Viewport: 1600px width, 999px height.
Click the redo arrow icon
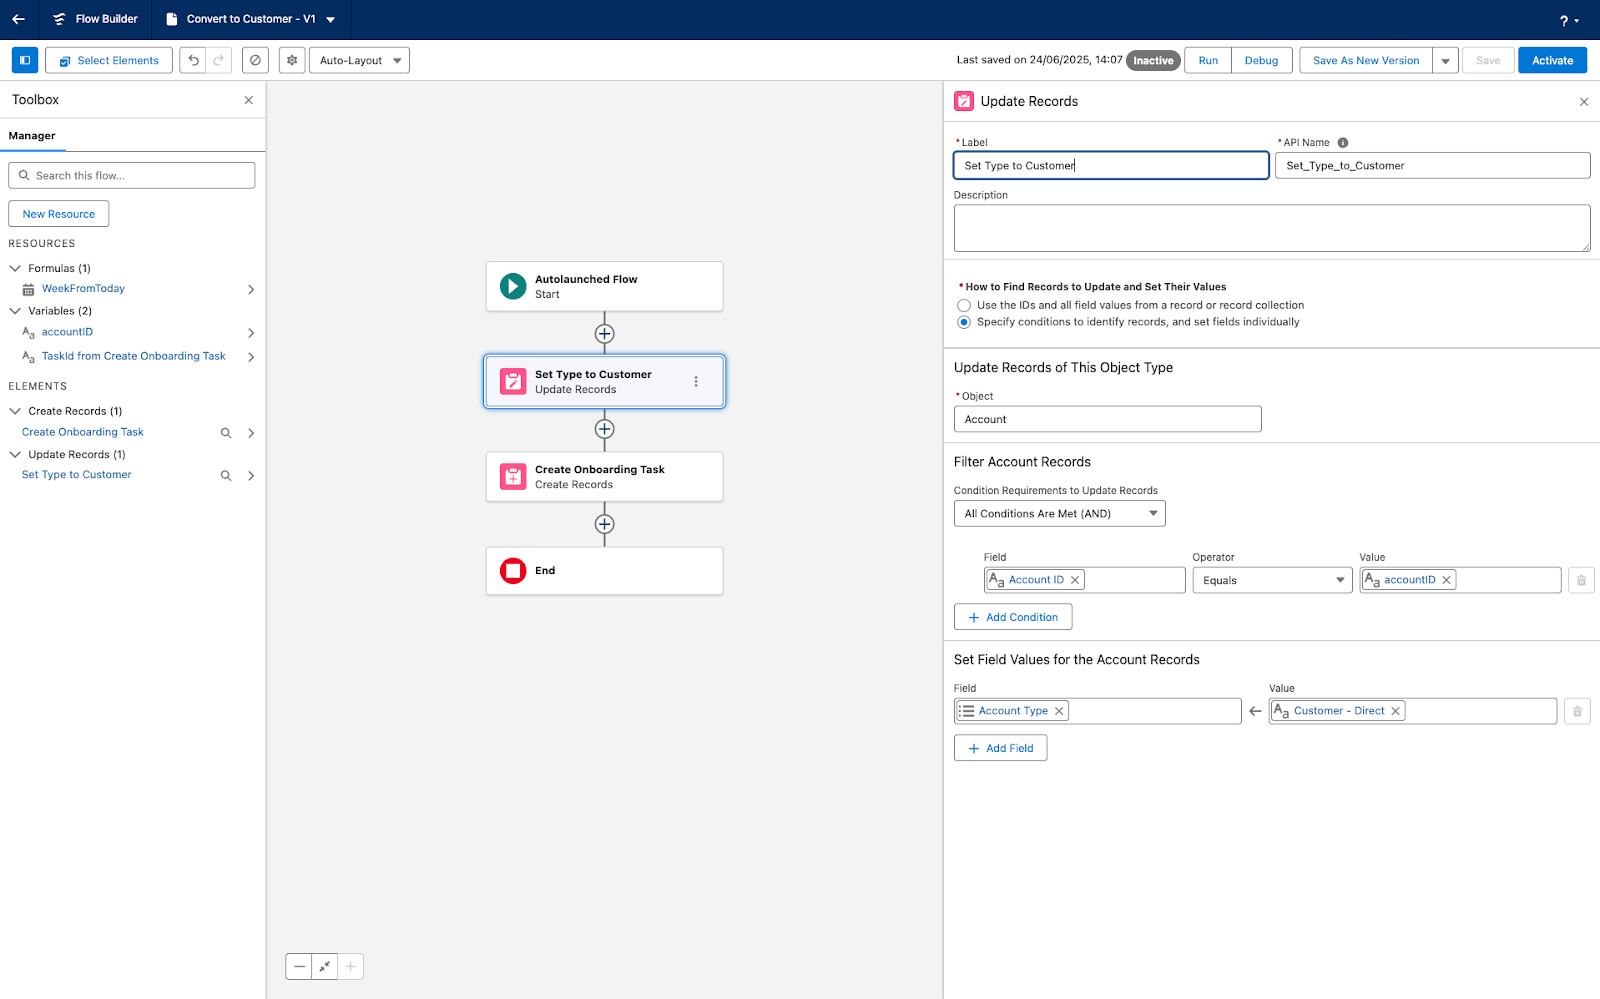219,60
